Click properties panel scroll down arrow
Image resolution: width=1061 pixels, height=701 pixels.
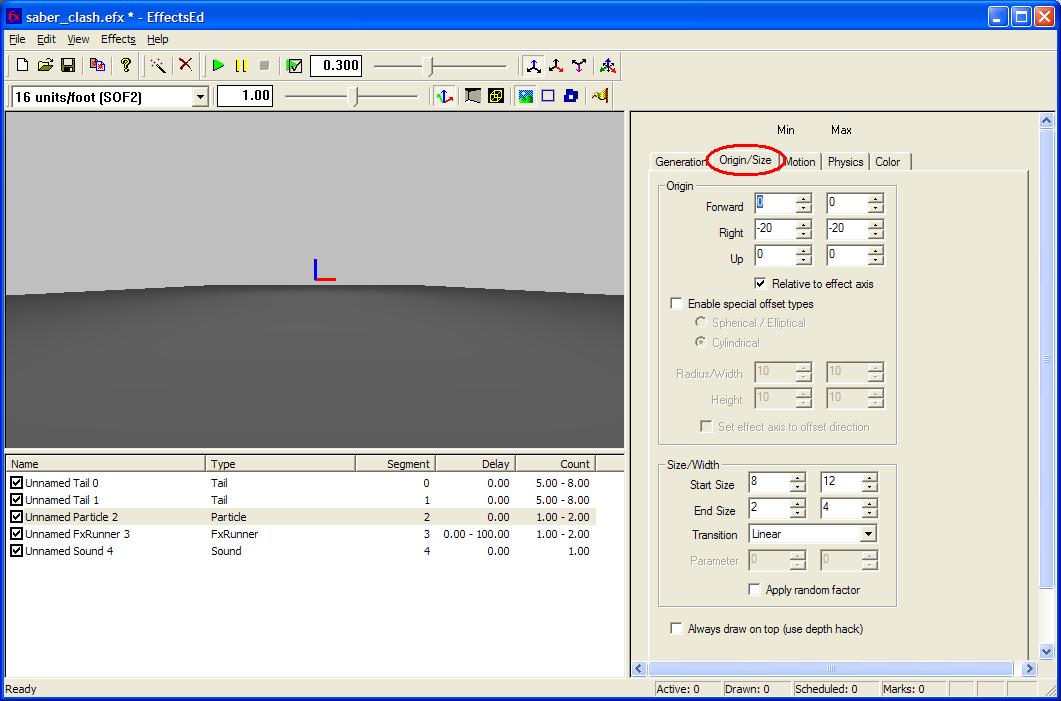click(x=1047, y=652)
